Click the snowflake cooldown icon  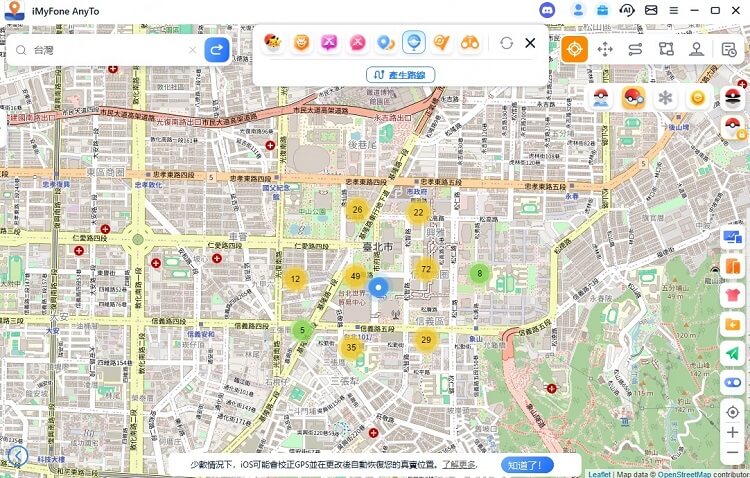(x=665, y=98)
